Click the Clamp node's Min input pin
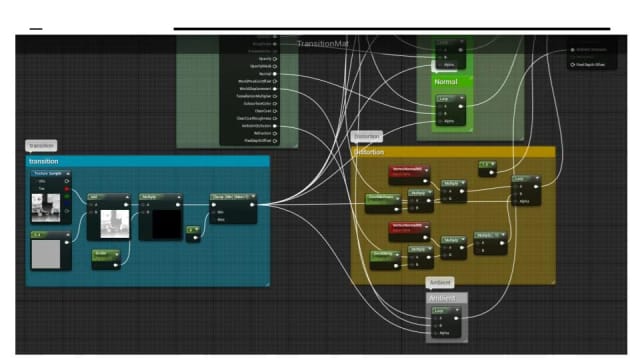640x360 pixels. pyautogui.click(x=214, y=212)
